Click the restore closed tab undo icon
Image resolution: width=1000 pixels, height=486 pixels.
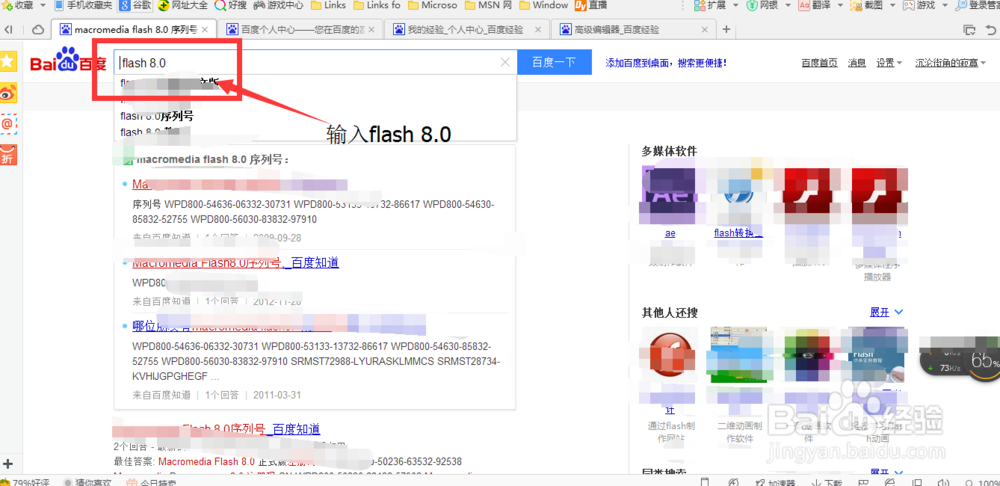pyautogui.click(x=992, y=29)
